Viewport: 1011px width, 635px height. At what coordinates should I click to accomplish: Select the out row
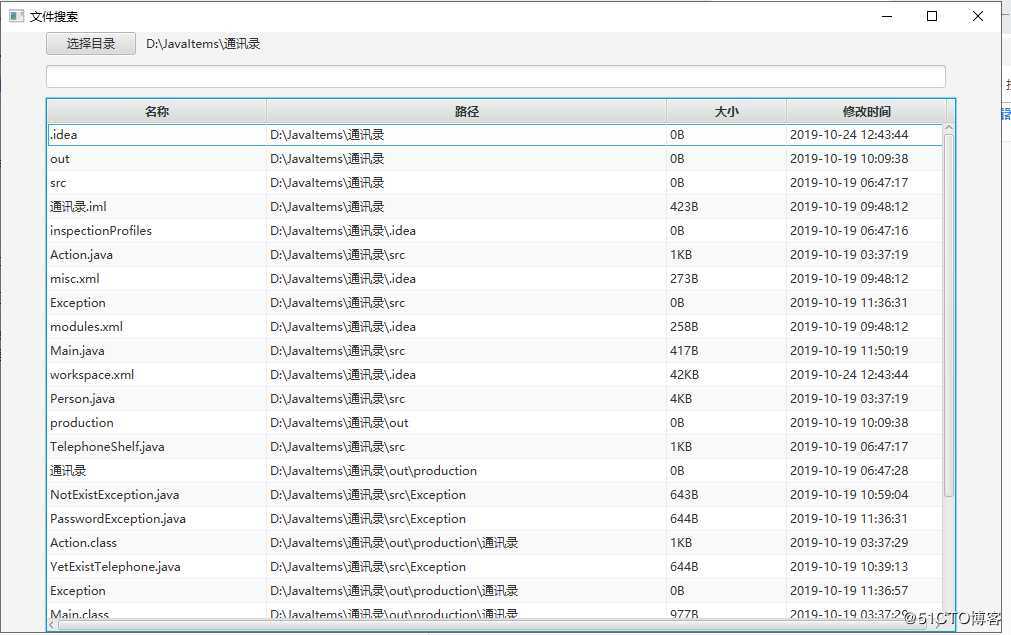[495, 159]
